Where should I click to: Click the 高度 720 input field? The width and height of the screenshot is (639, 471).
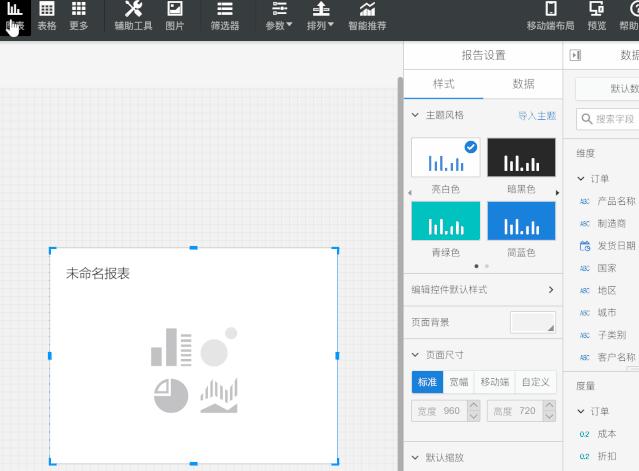click(515, 411)
